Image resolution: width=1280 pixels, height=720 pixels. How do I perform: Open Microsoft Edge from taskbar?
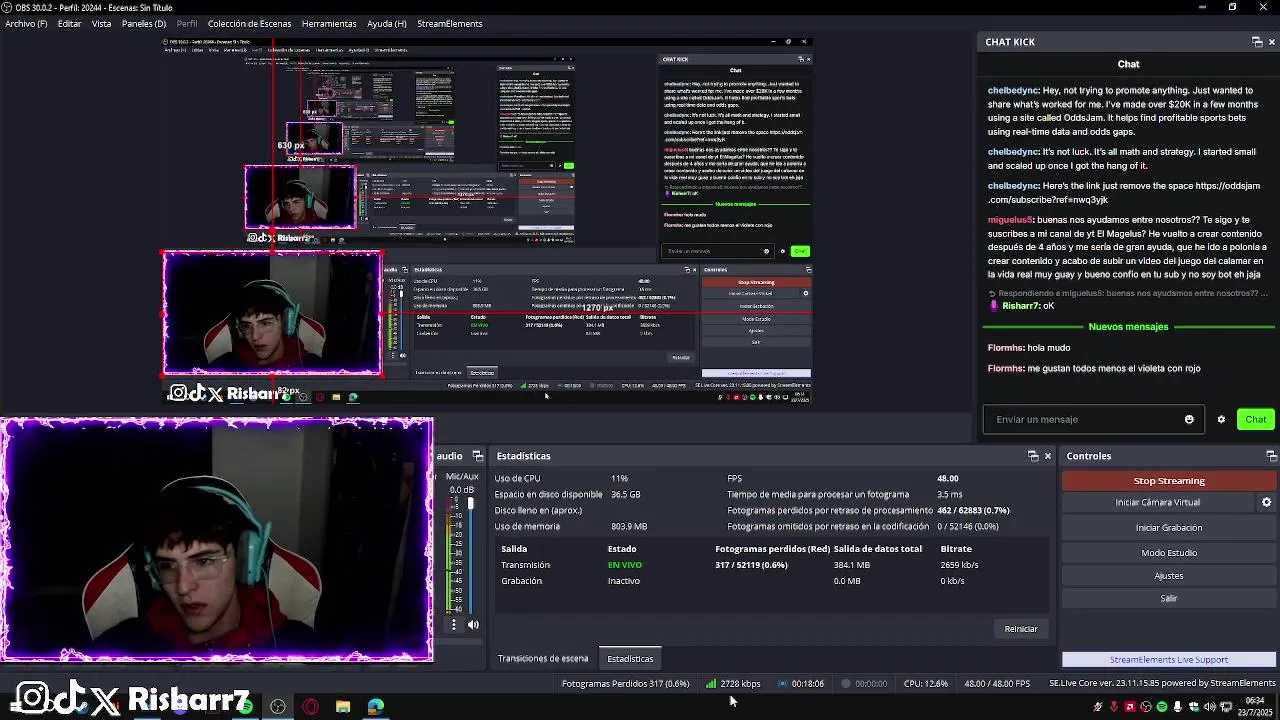375,707
